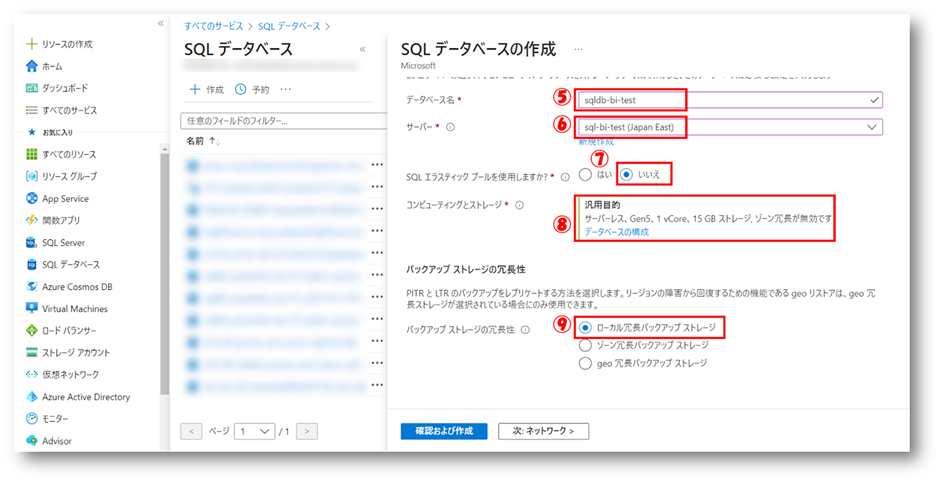Select geo 冗長バックアップ ストレージ option
Screen dimensions: 941x483
585,364
